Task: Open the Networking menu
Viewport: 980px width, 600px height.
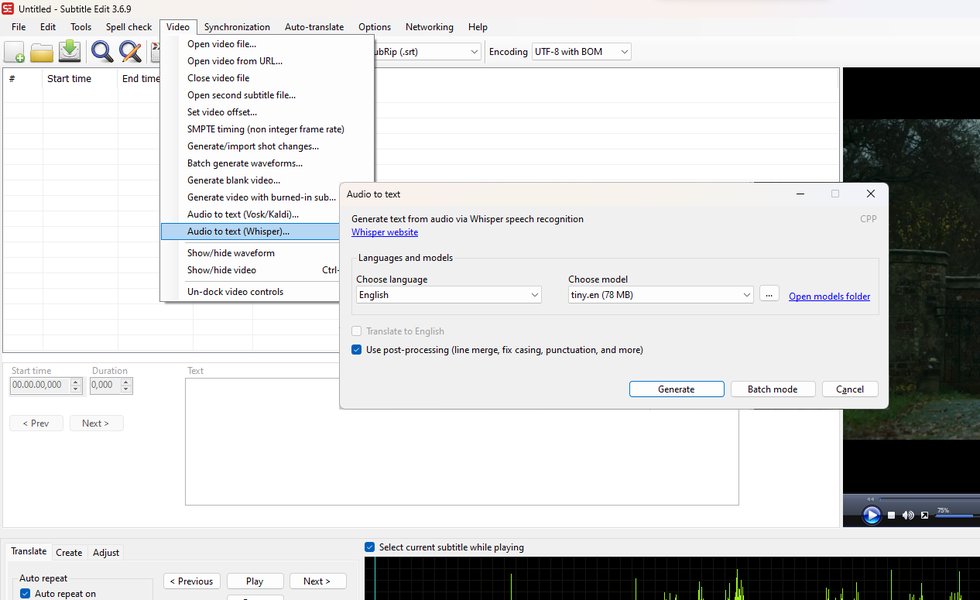Action: (x=429, y=27)
